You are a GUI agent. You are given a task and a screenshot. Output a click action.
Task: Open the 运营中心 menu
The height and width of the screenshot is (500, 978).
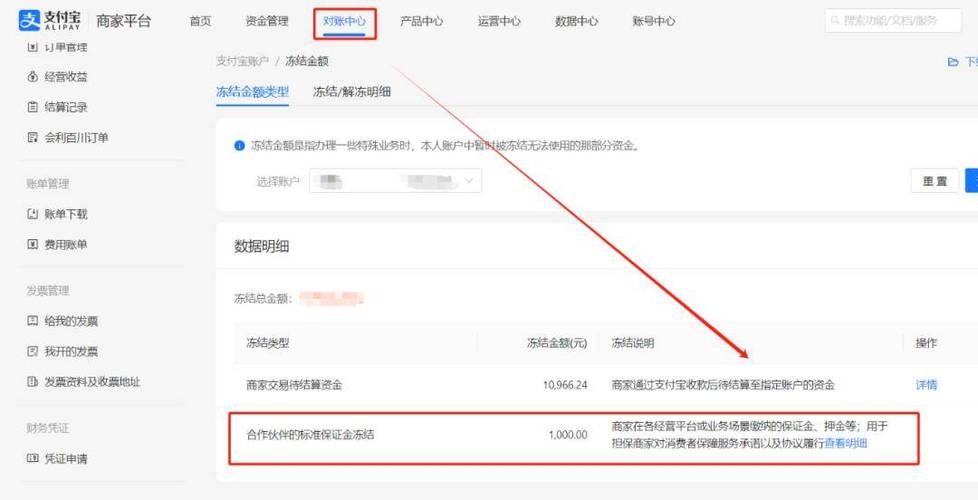pyautogui.click(x=499, y=21)
